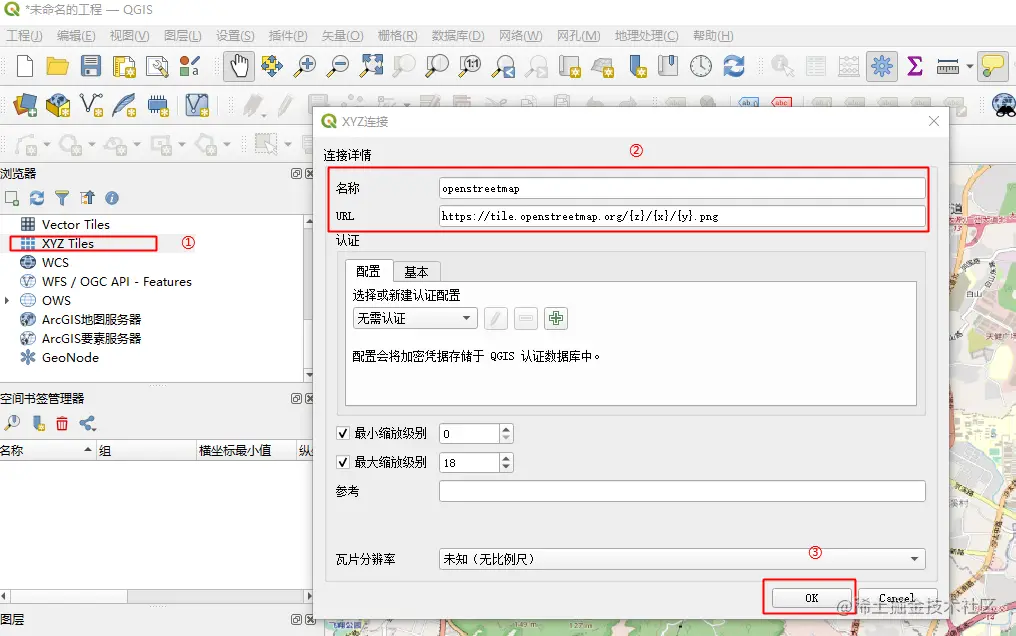Open Browser properties info icon

click(x=112, y=198)
